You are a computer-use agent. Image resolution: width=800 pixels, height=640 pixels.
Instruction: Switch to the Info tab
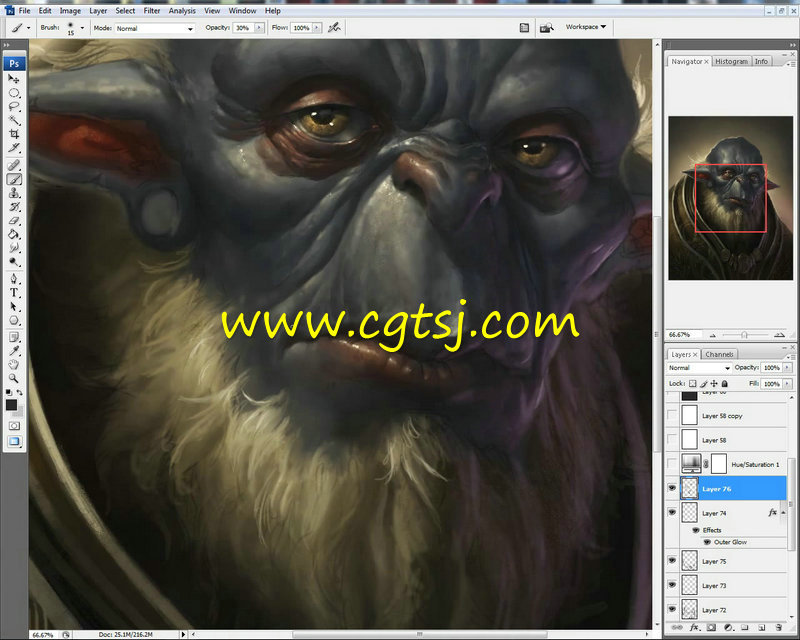click(761, 61)
